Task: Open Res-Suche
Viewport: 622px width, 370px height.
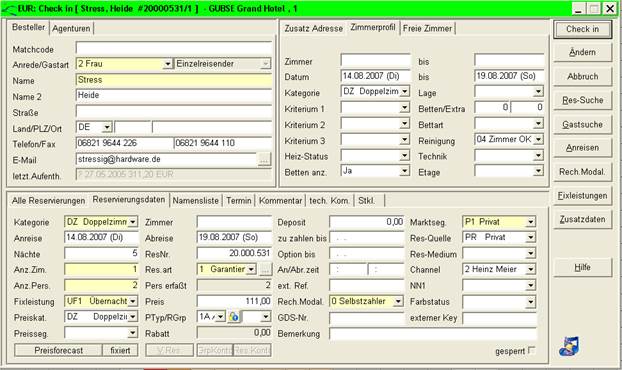Action: coord(582,100)
